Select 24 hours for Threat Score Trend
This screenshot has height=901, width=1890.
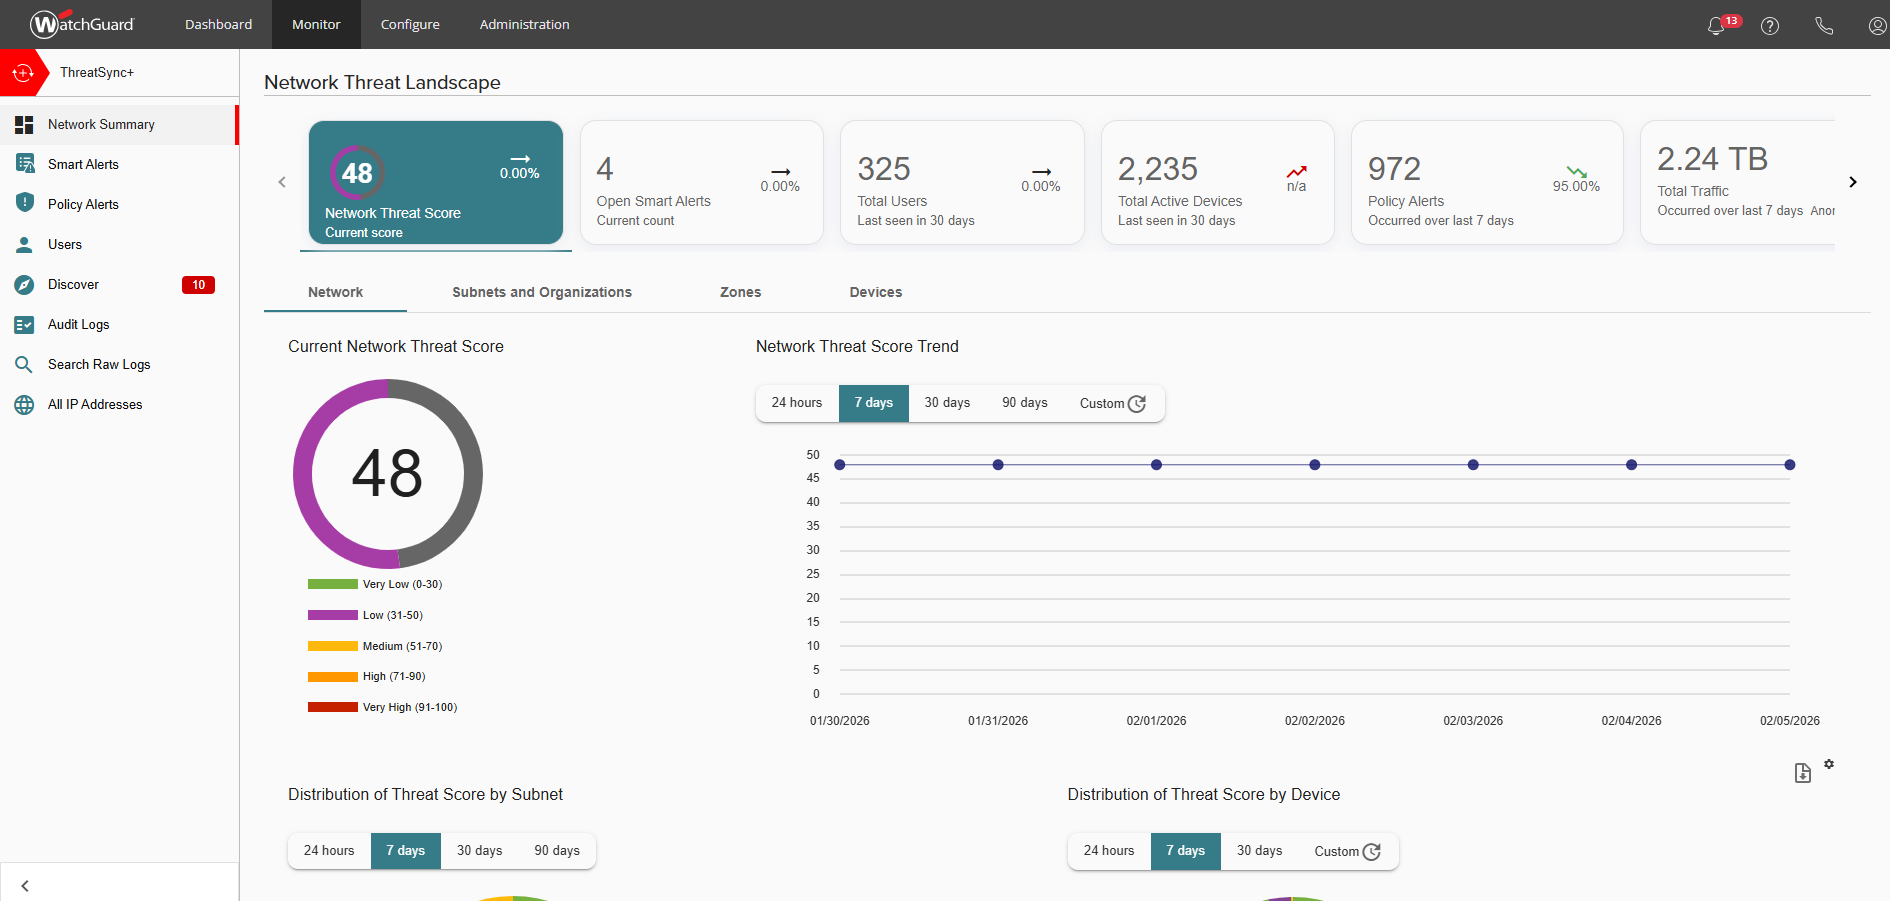click(x=797, y=403)
